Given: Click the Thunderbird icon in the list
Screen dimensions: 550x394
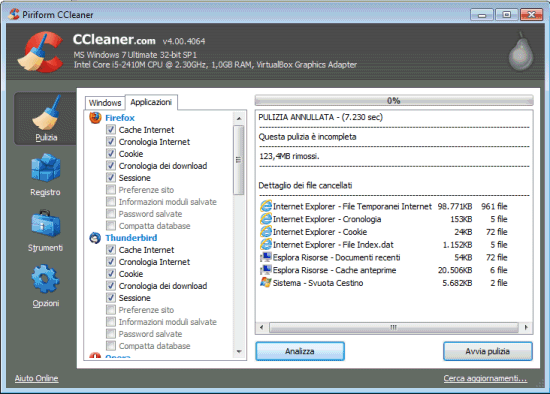Looking at the screenshot, I should pyautogui.click(x=95, y=238).
